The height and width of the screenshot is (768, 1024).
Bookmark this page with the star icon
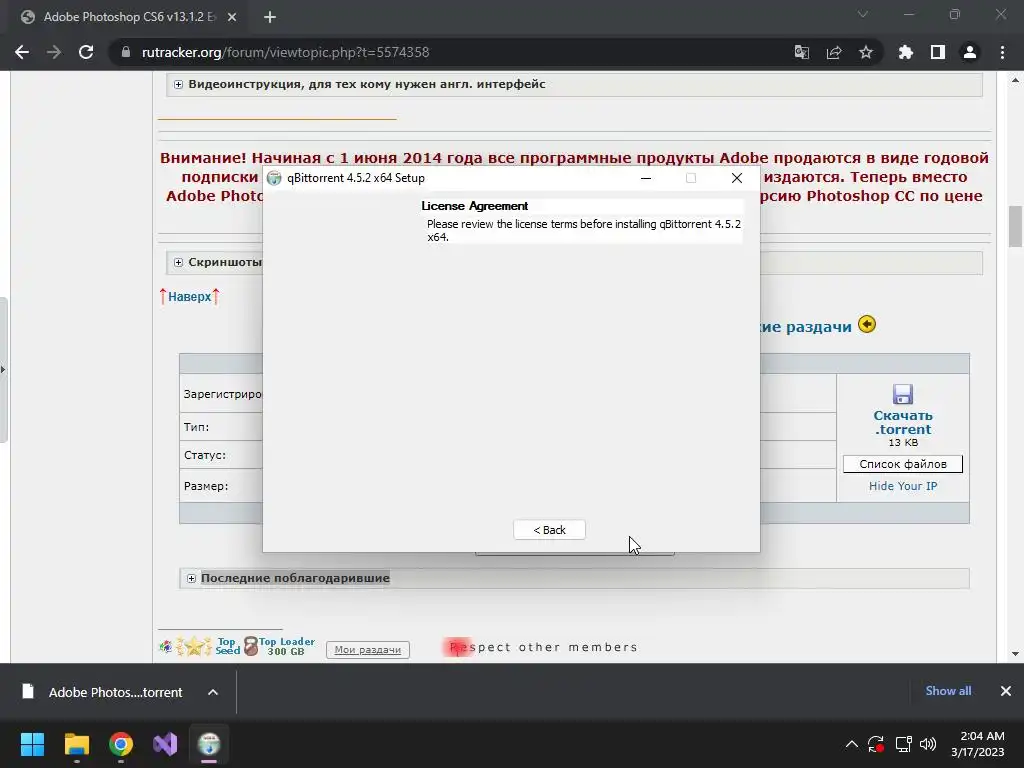(866, 52)
